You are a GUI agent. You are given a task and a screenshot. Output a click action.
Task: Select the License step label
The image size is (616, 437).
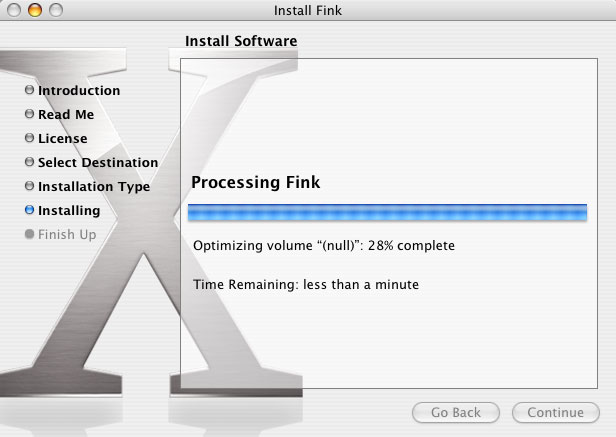click(x=62, y=138)
